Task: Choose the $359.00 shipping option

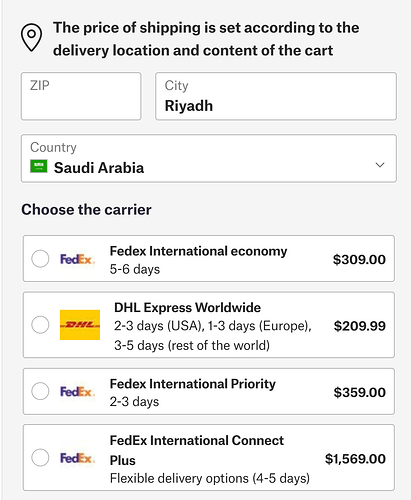Action: pos(209,391)
